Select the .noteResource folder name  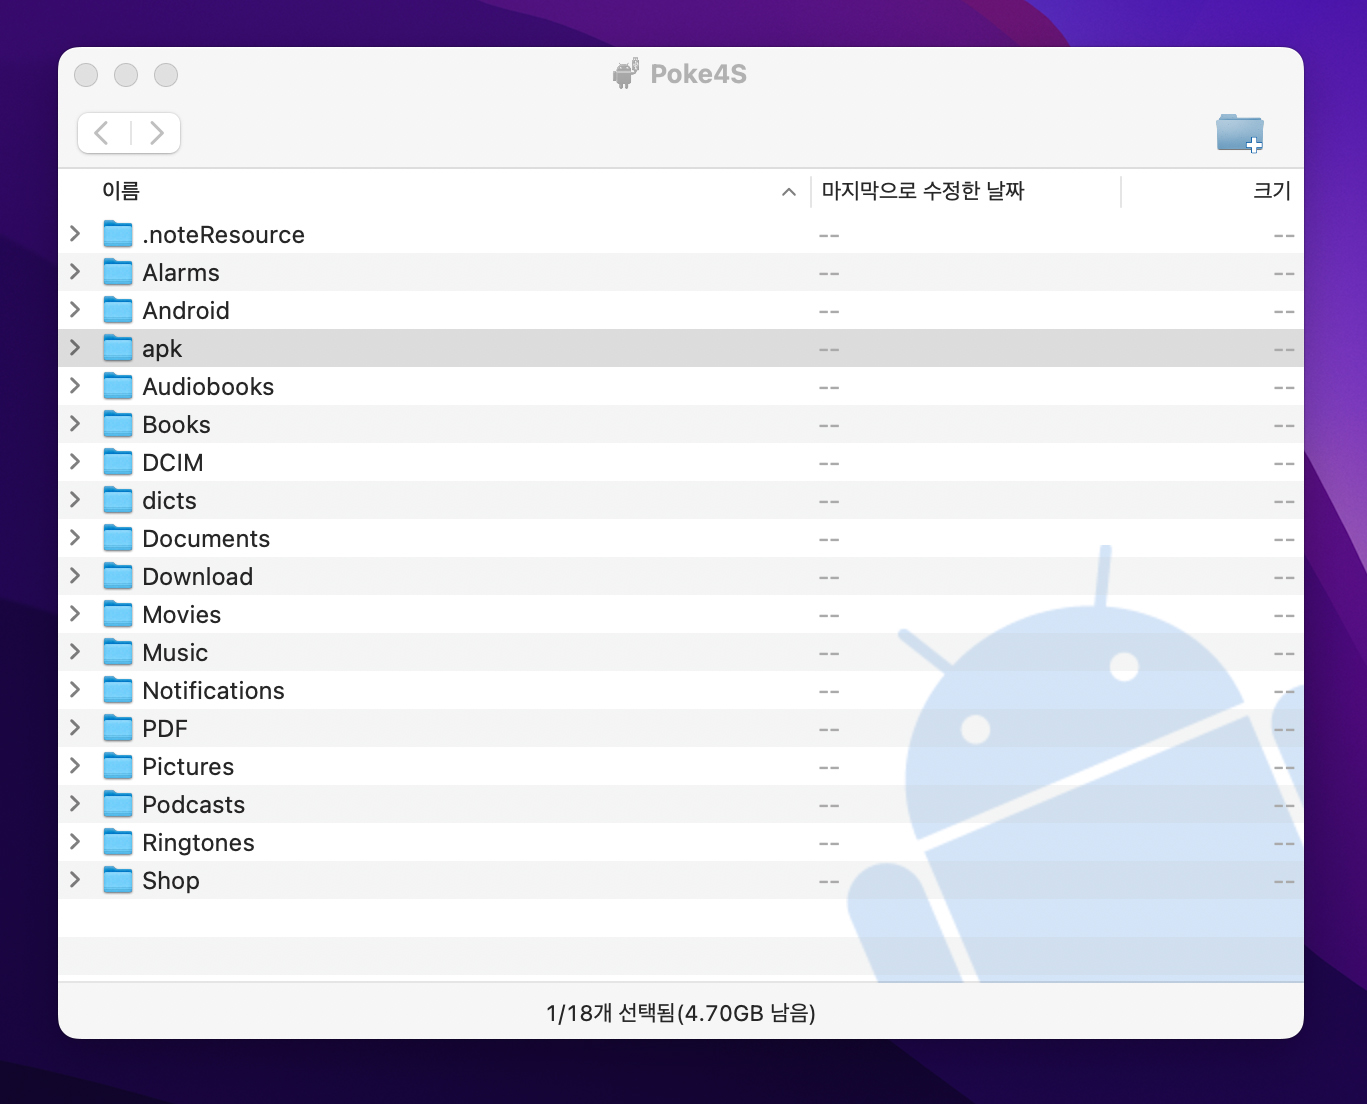(223, 235)
